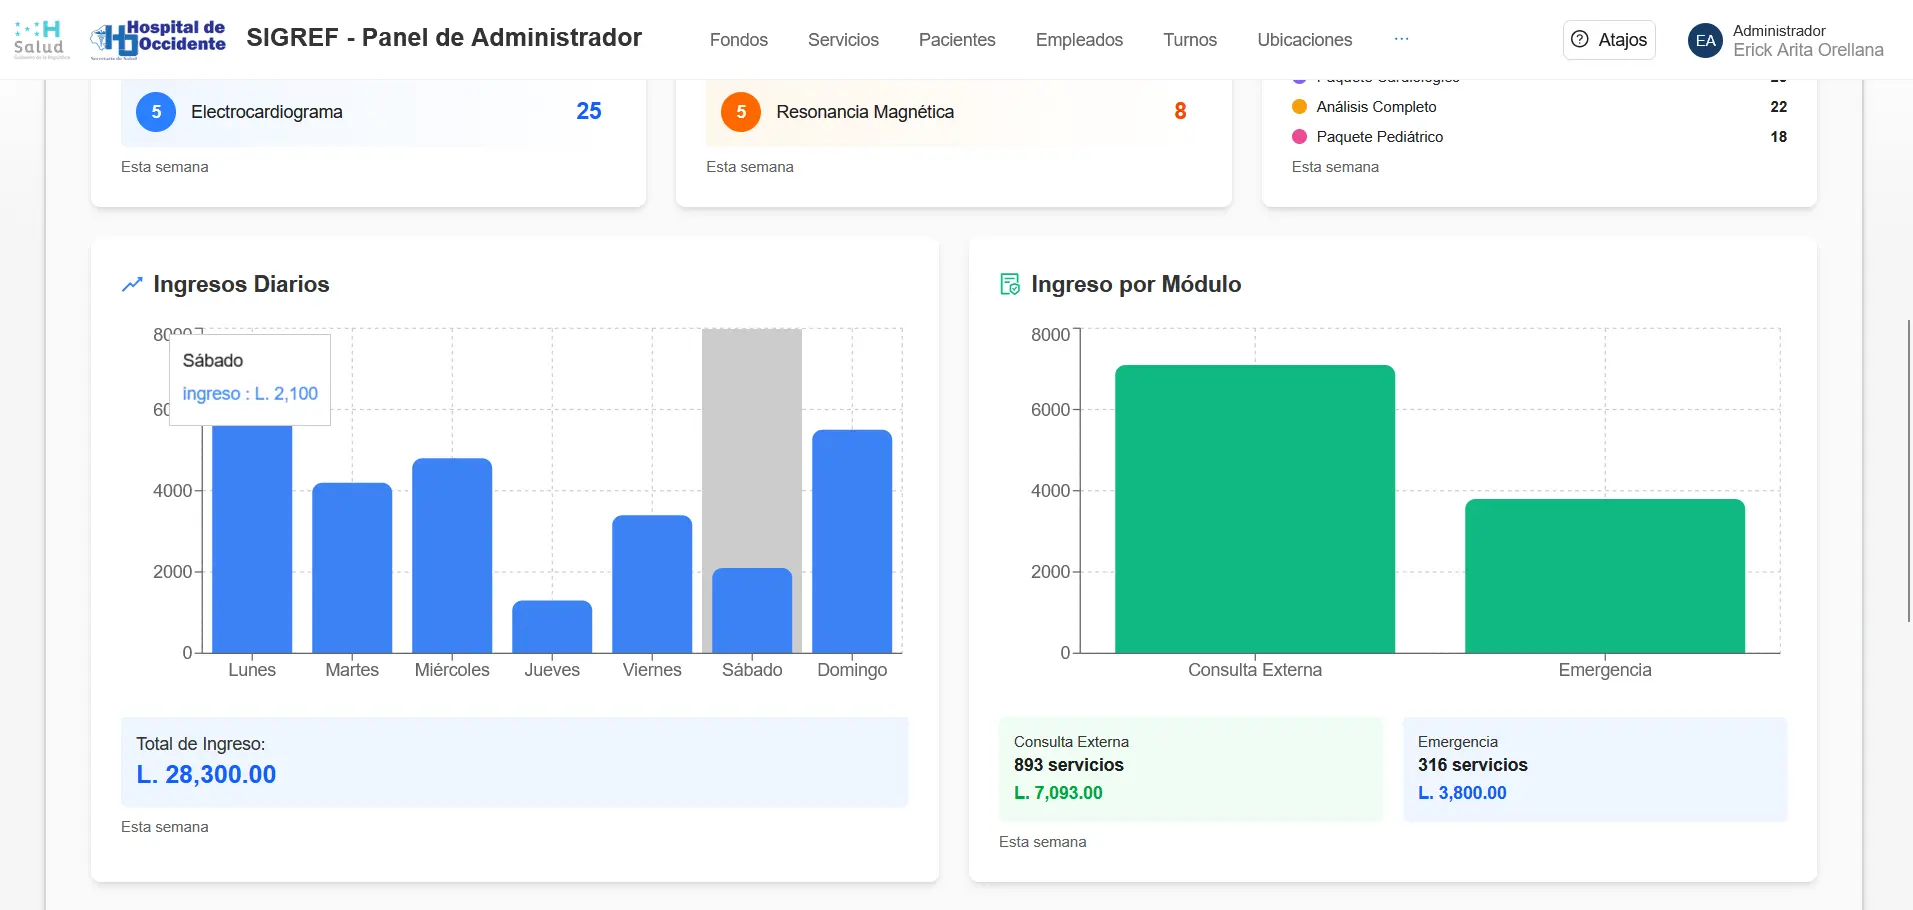Click the pink Paquete Pediátrico color dot
Screen dimensions: 1913x910
click(1299, 137)
